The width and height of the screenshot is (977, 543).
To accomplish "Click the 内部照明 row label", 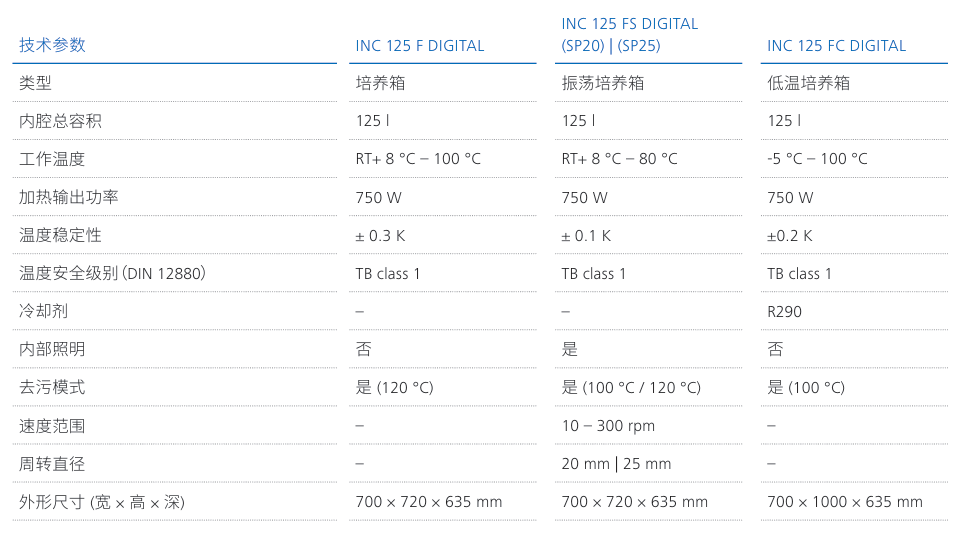I will pyautogui.click(x=52, y=349).
